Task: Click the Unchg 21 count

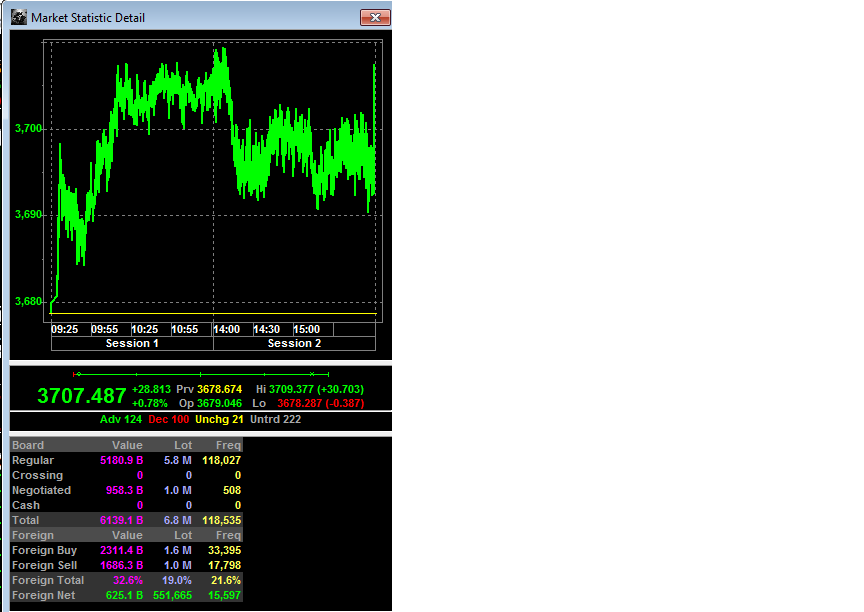Action: [219, 419]
